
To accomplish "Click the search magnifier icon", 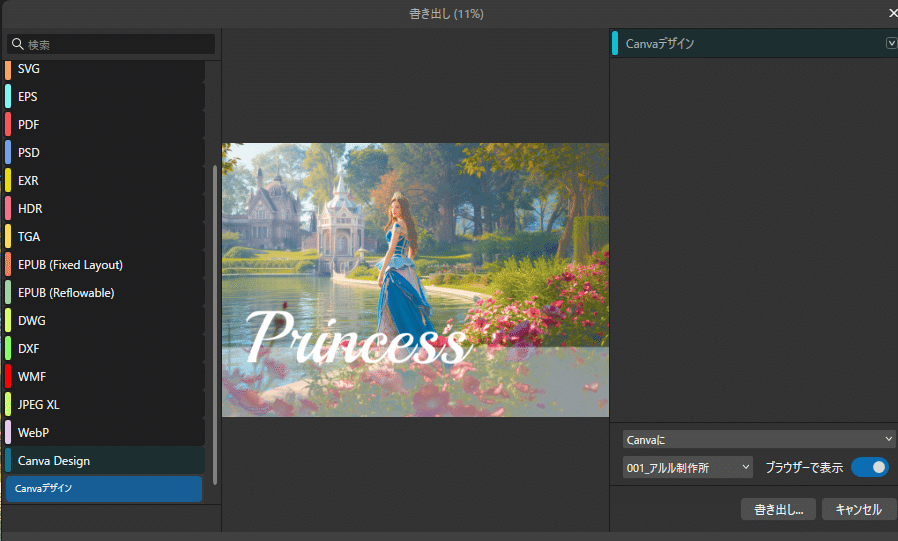I will [18, 44].
